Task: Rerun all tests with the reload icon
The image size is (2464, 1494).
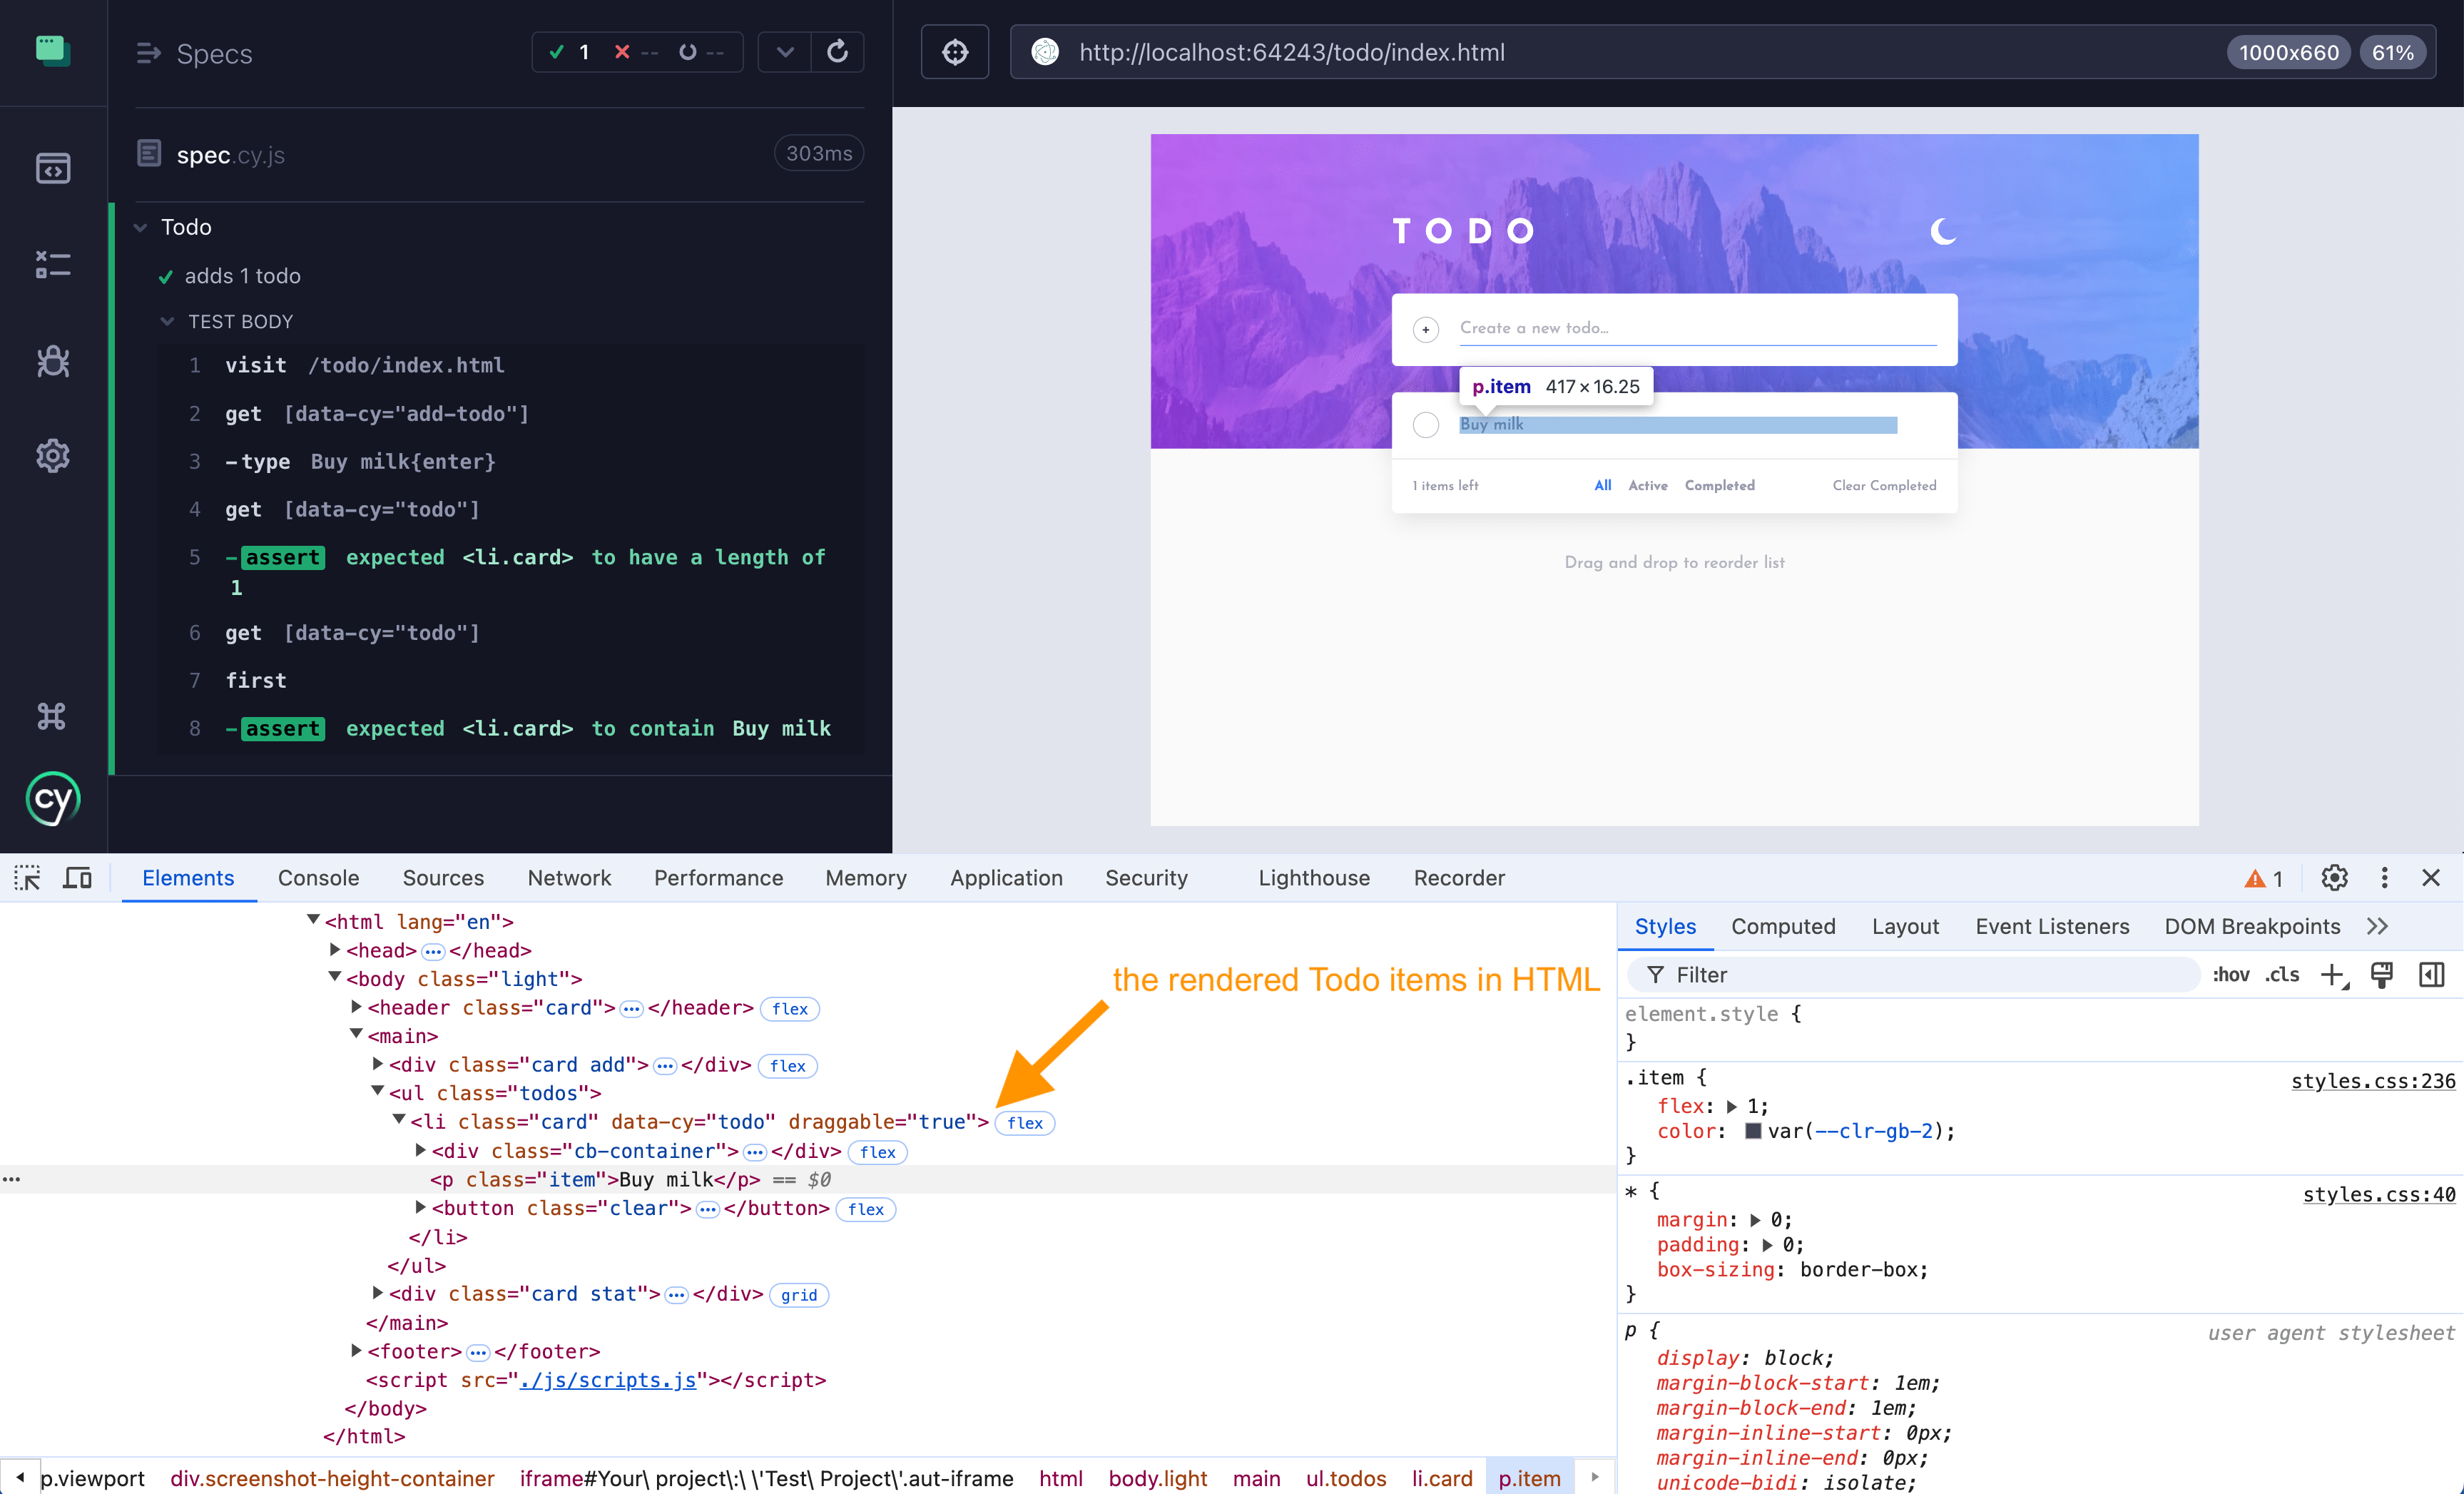Action: point(837,52)
